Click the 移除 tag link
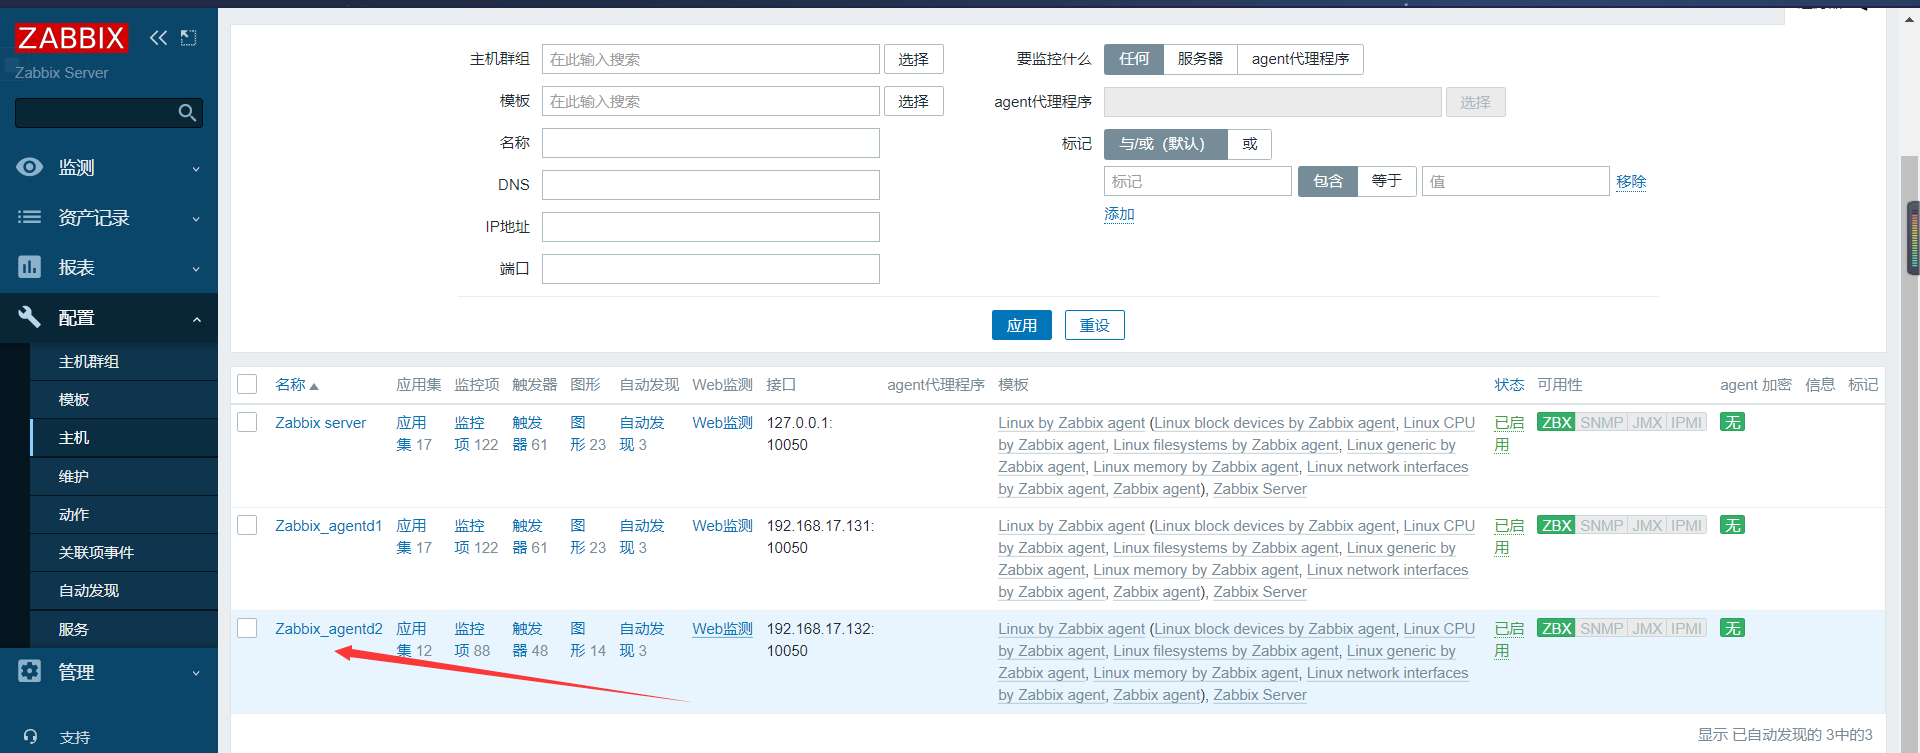 click(x=1631, y=181)
